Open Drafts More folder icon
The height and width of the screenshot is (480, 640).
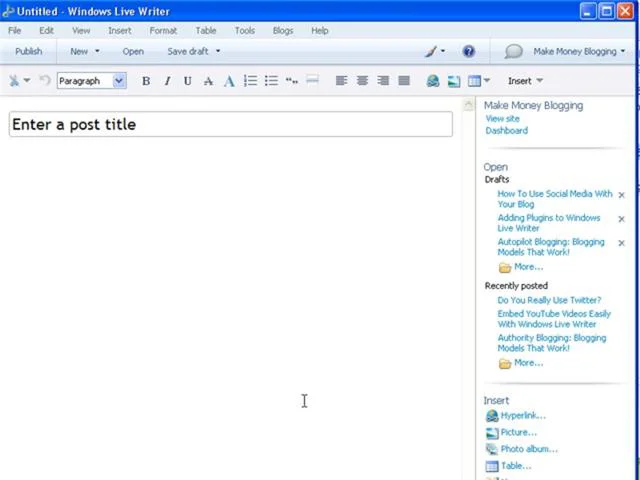coord(505,267)
